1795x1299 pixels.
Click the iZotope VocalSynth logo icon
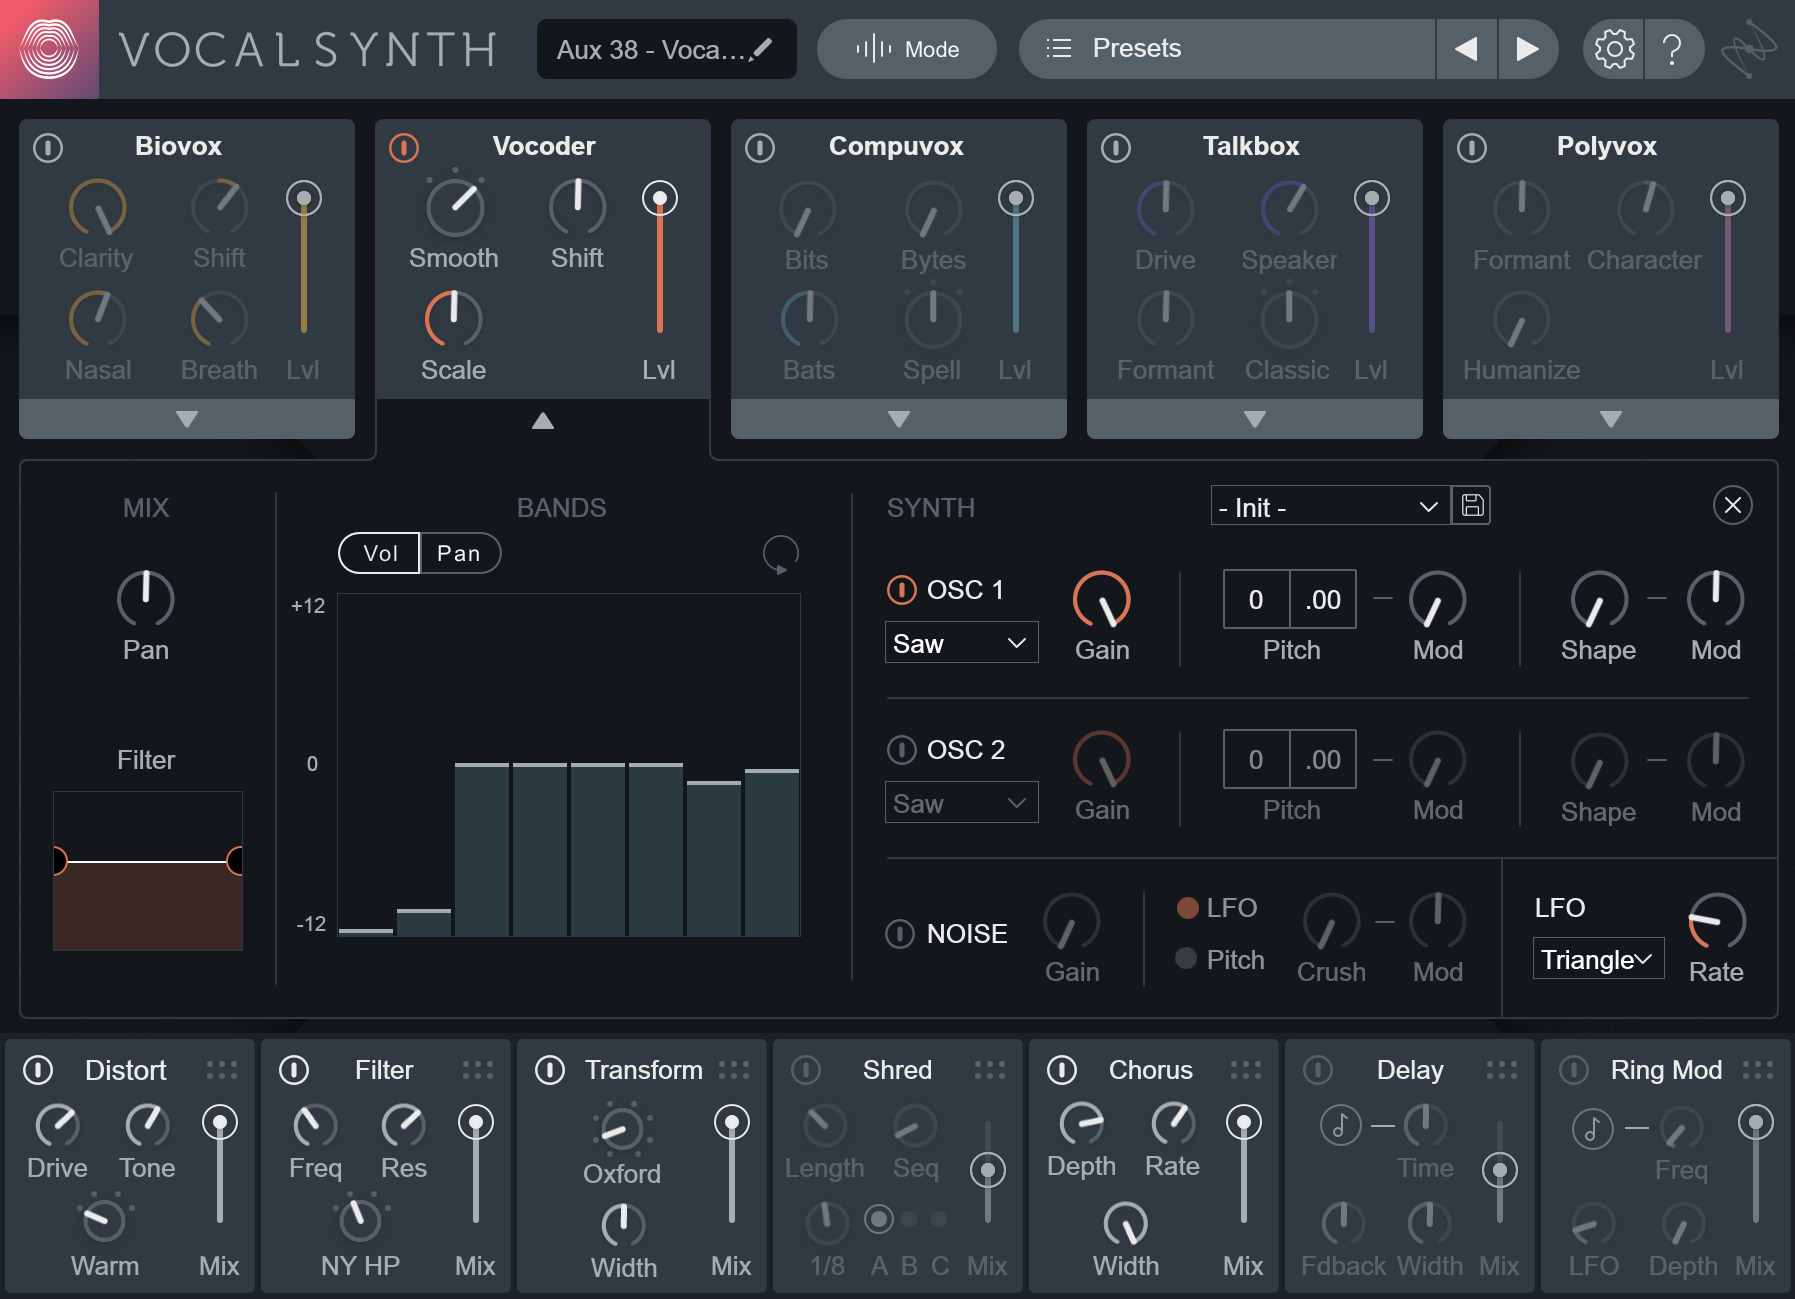(49, 49)
